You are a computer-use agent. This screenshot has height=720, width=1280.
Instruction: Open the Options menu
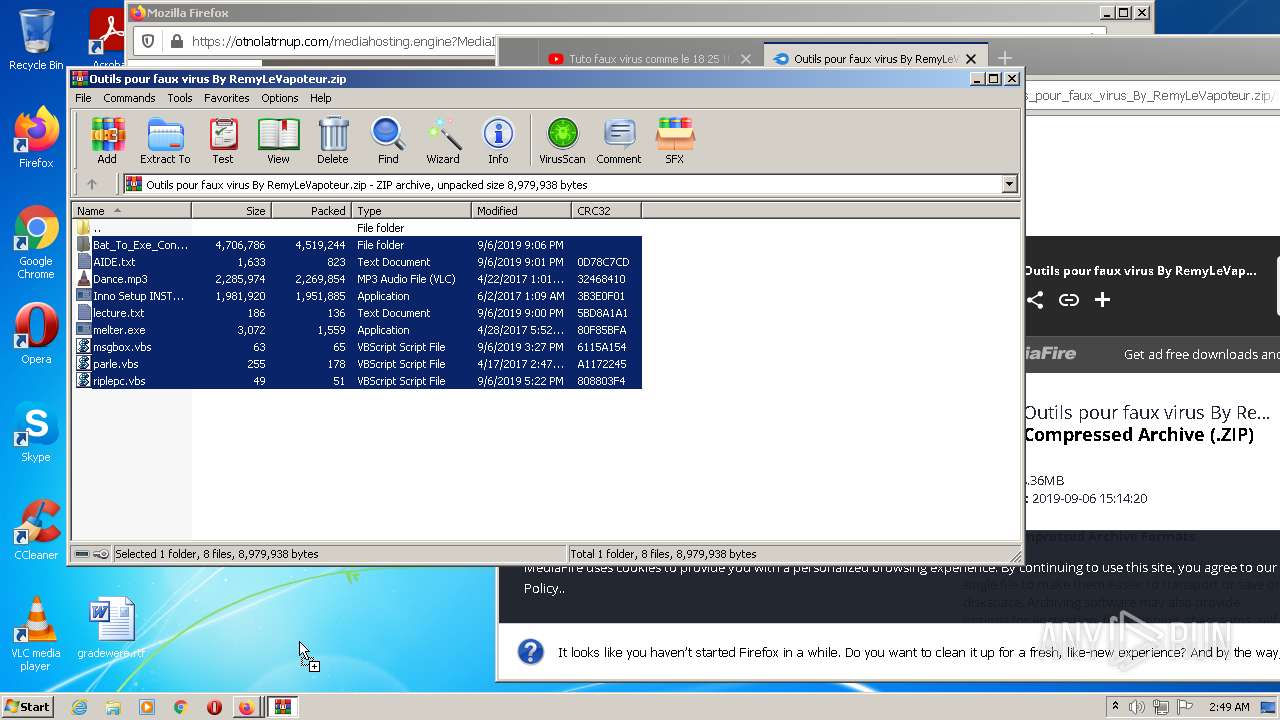point(280,98)
